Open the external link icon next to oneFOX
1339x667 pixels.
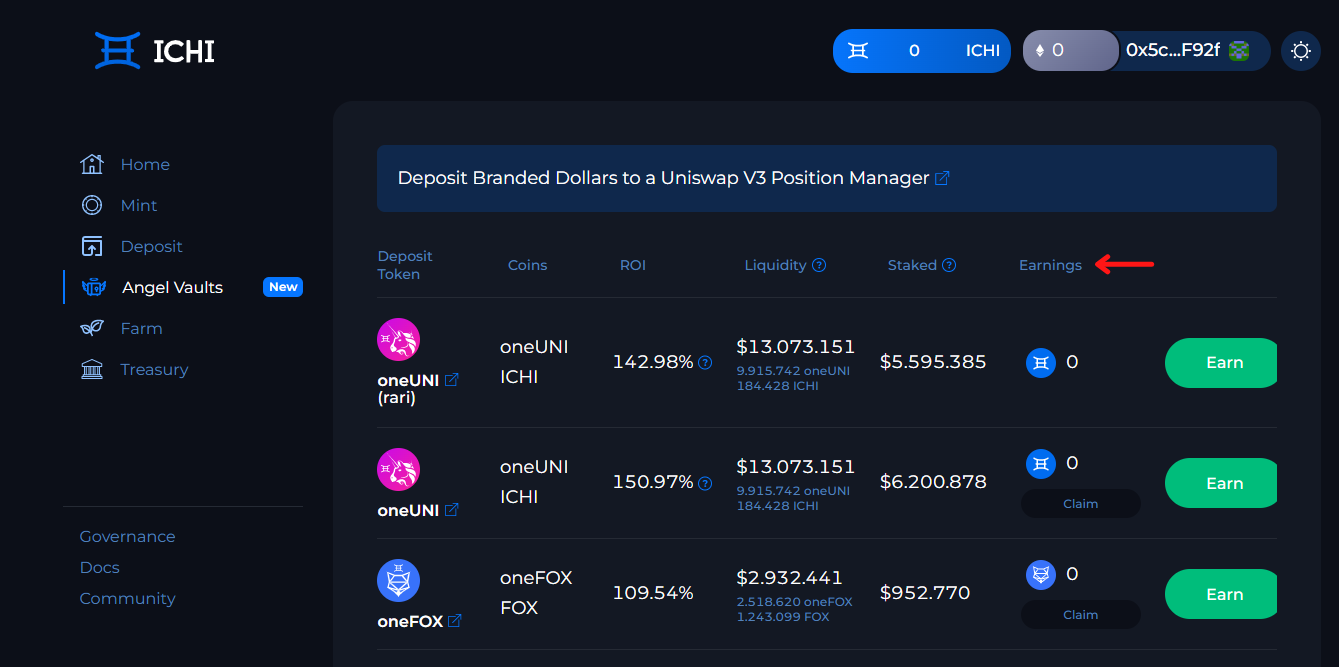pos(455,621)
